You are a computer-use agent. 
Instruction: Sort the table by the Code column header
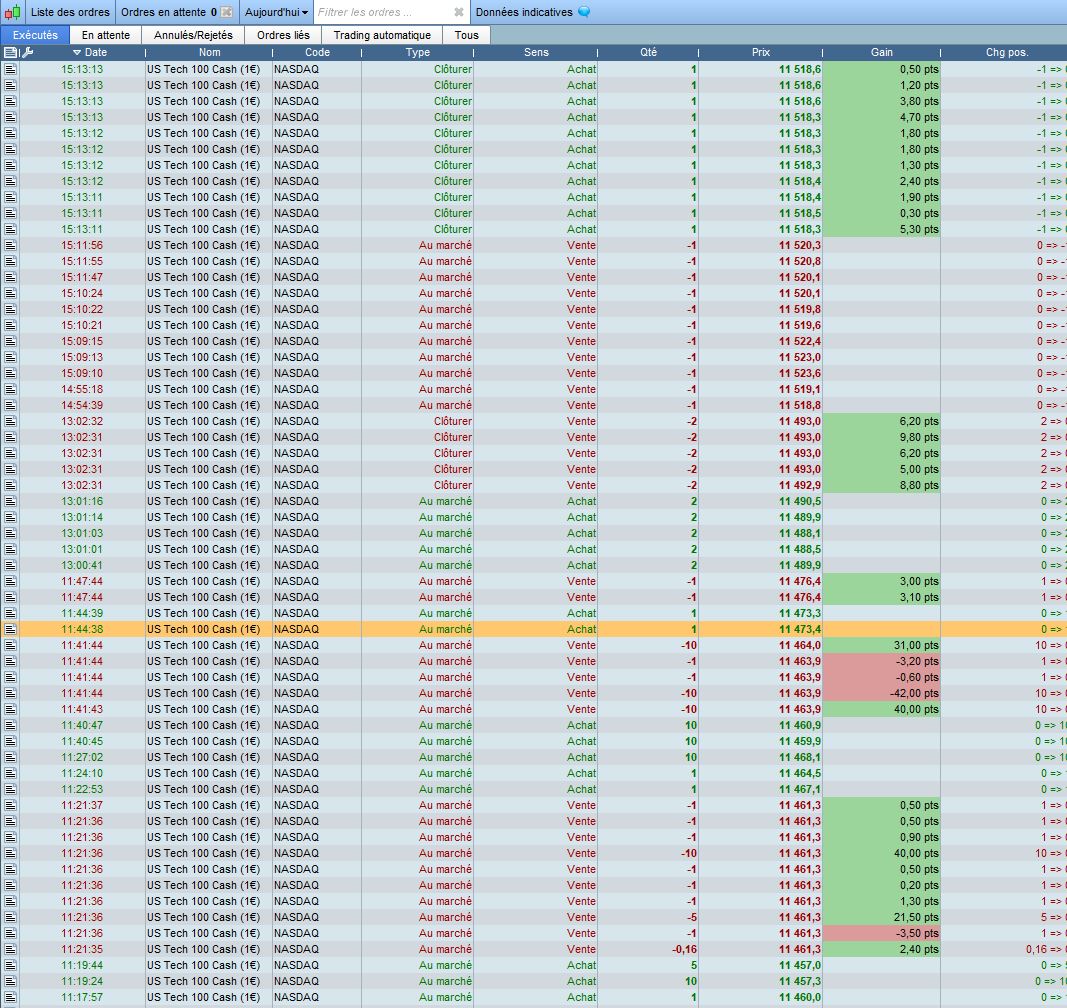(317, 52)
